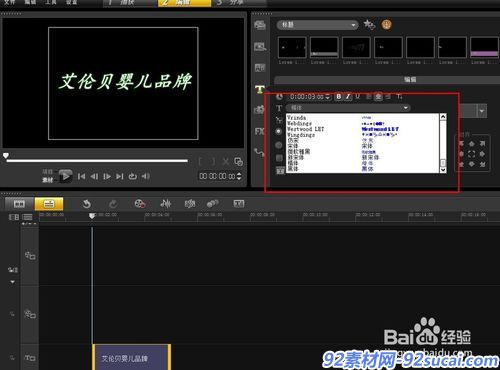Open the Instant Project library icon

[x=260, y=46]
